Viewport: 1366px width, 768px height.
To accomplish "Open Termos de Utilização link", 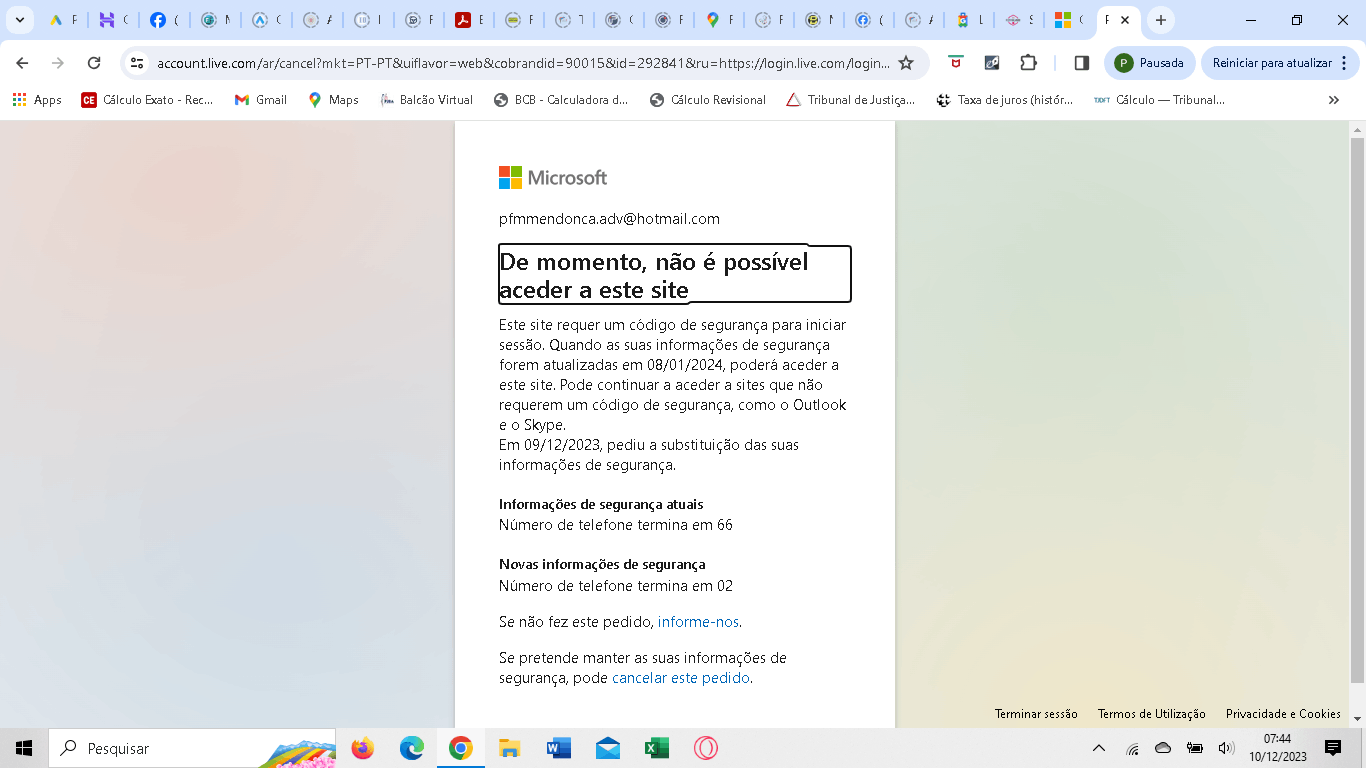I will [x=1151, y=714].
